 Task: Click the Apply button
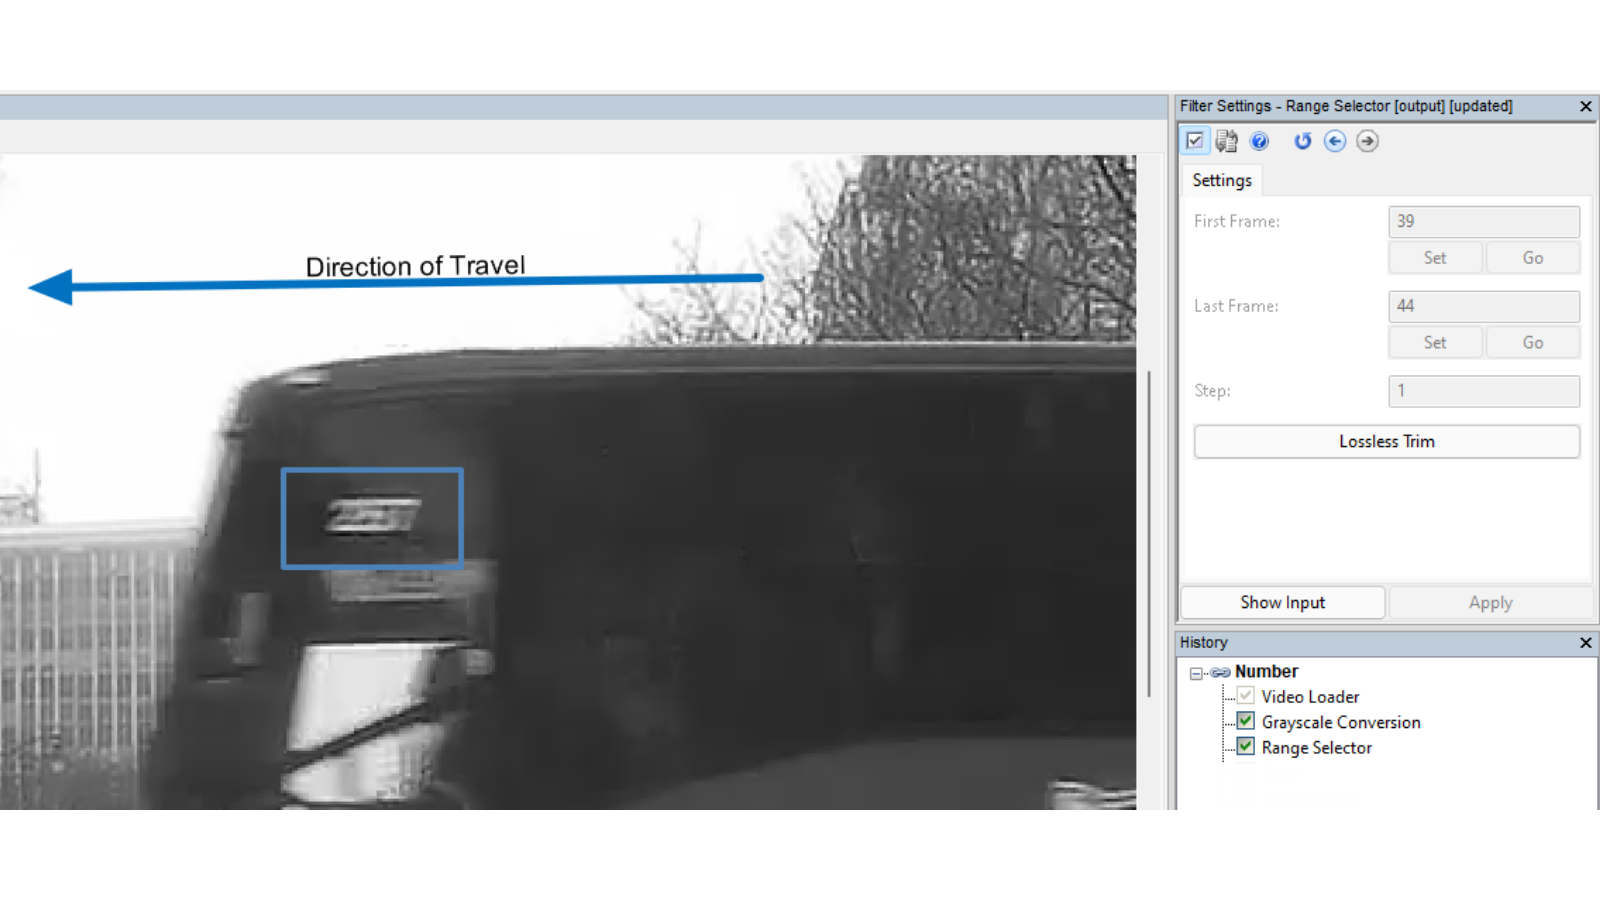(x=1490, y=603)
